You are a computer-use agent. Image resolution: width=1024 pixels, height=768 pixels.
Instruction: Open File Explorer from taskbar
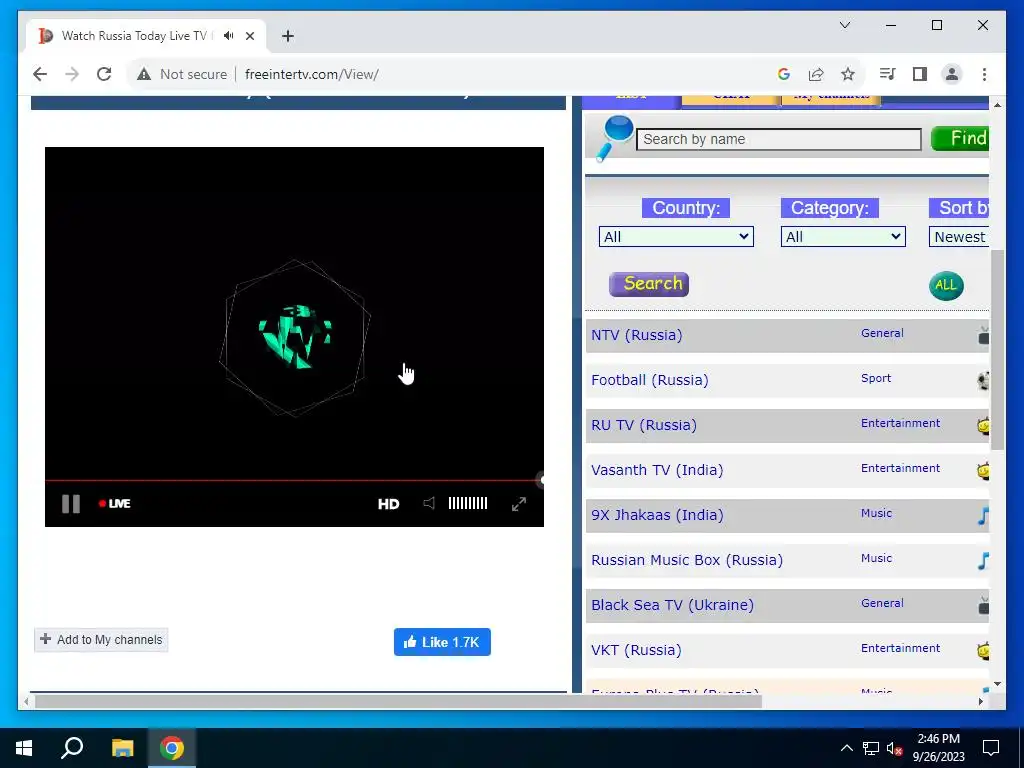point(122,748)
